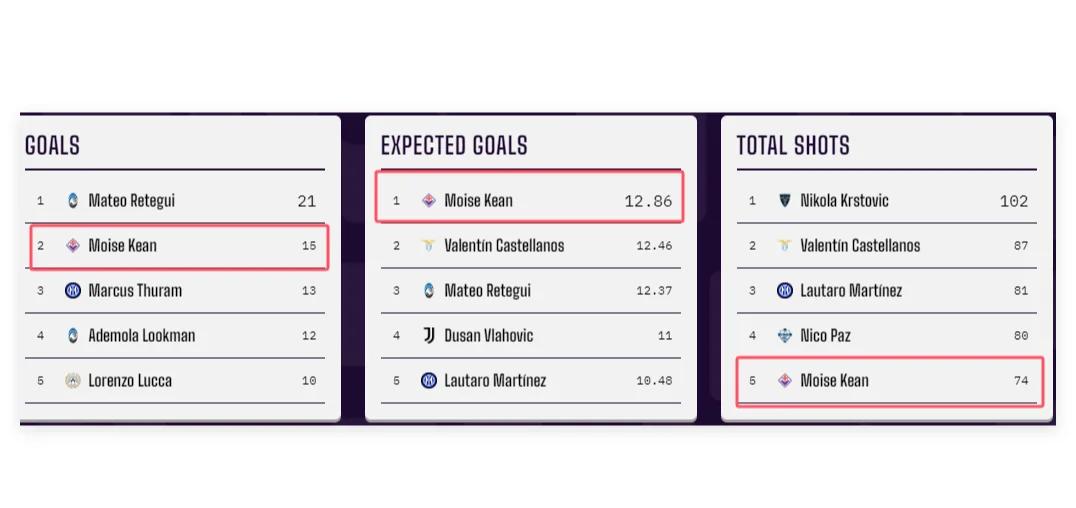Click Moise Kean's 12.86 expected goals value
This screenshot has height=508, width=1076.
click(x=648, y=201)
